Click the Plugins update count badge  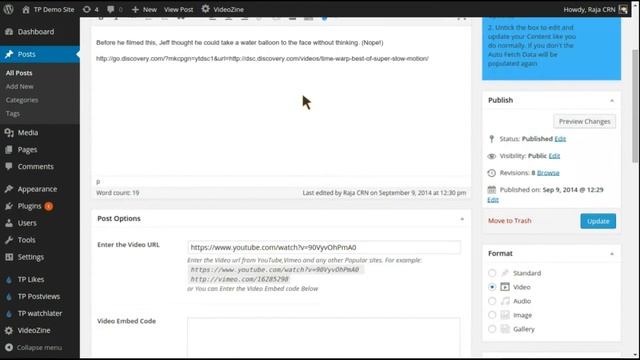(x=49, y=206)
